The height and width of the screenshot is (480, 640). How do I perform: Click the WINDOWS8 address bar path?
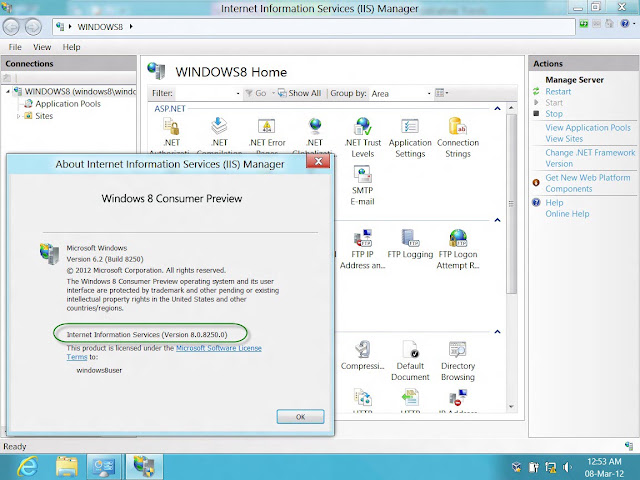click(x=100, y=27)
